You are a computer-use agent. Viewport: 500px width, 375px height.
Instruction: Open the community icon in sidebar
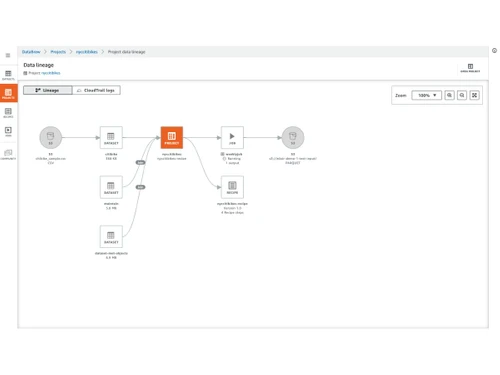click(x=8, y=154)
